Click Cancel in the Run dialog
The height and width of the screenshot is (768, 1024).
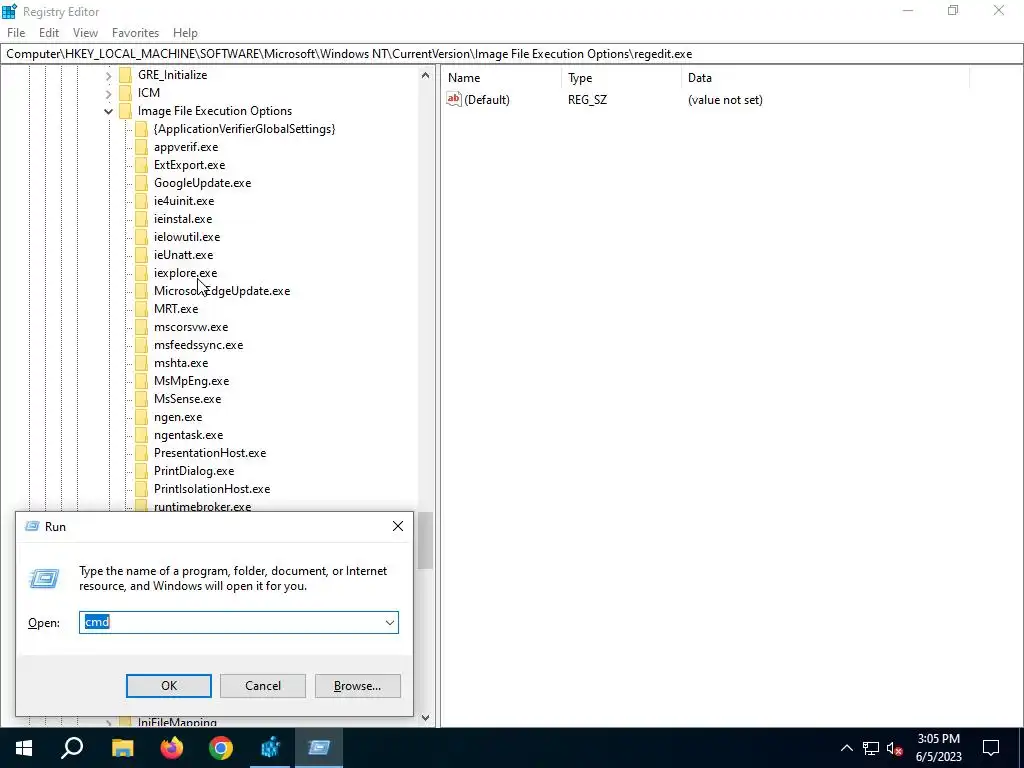263,685
